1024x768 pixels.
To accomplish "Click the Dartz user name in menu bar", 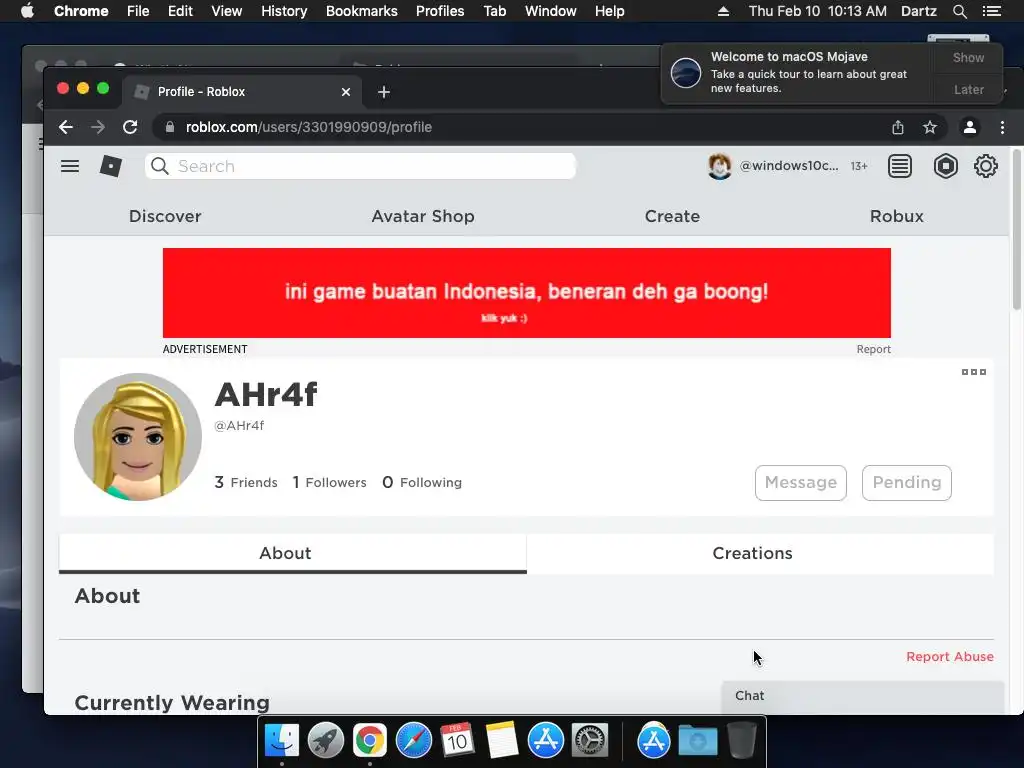I will [918, 11].
